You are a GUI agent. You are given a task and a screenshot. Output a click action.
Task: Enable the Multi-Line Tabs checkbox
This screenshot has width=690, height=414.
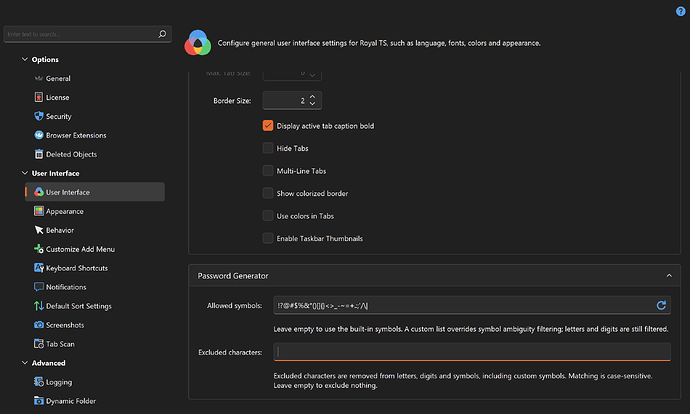[268, 171]
